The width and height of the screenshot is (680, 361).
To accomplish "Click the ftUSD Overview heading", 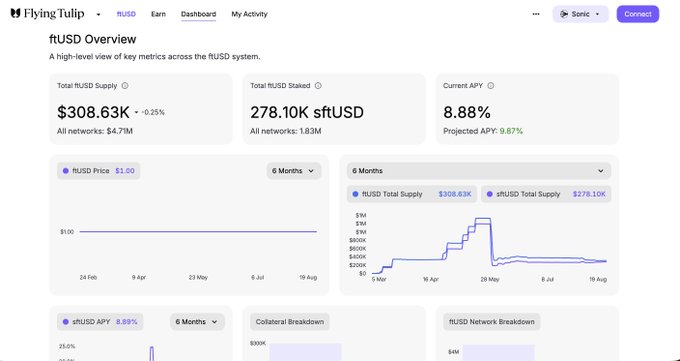I will [93, 39].
